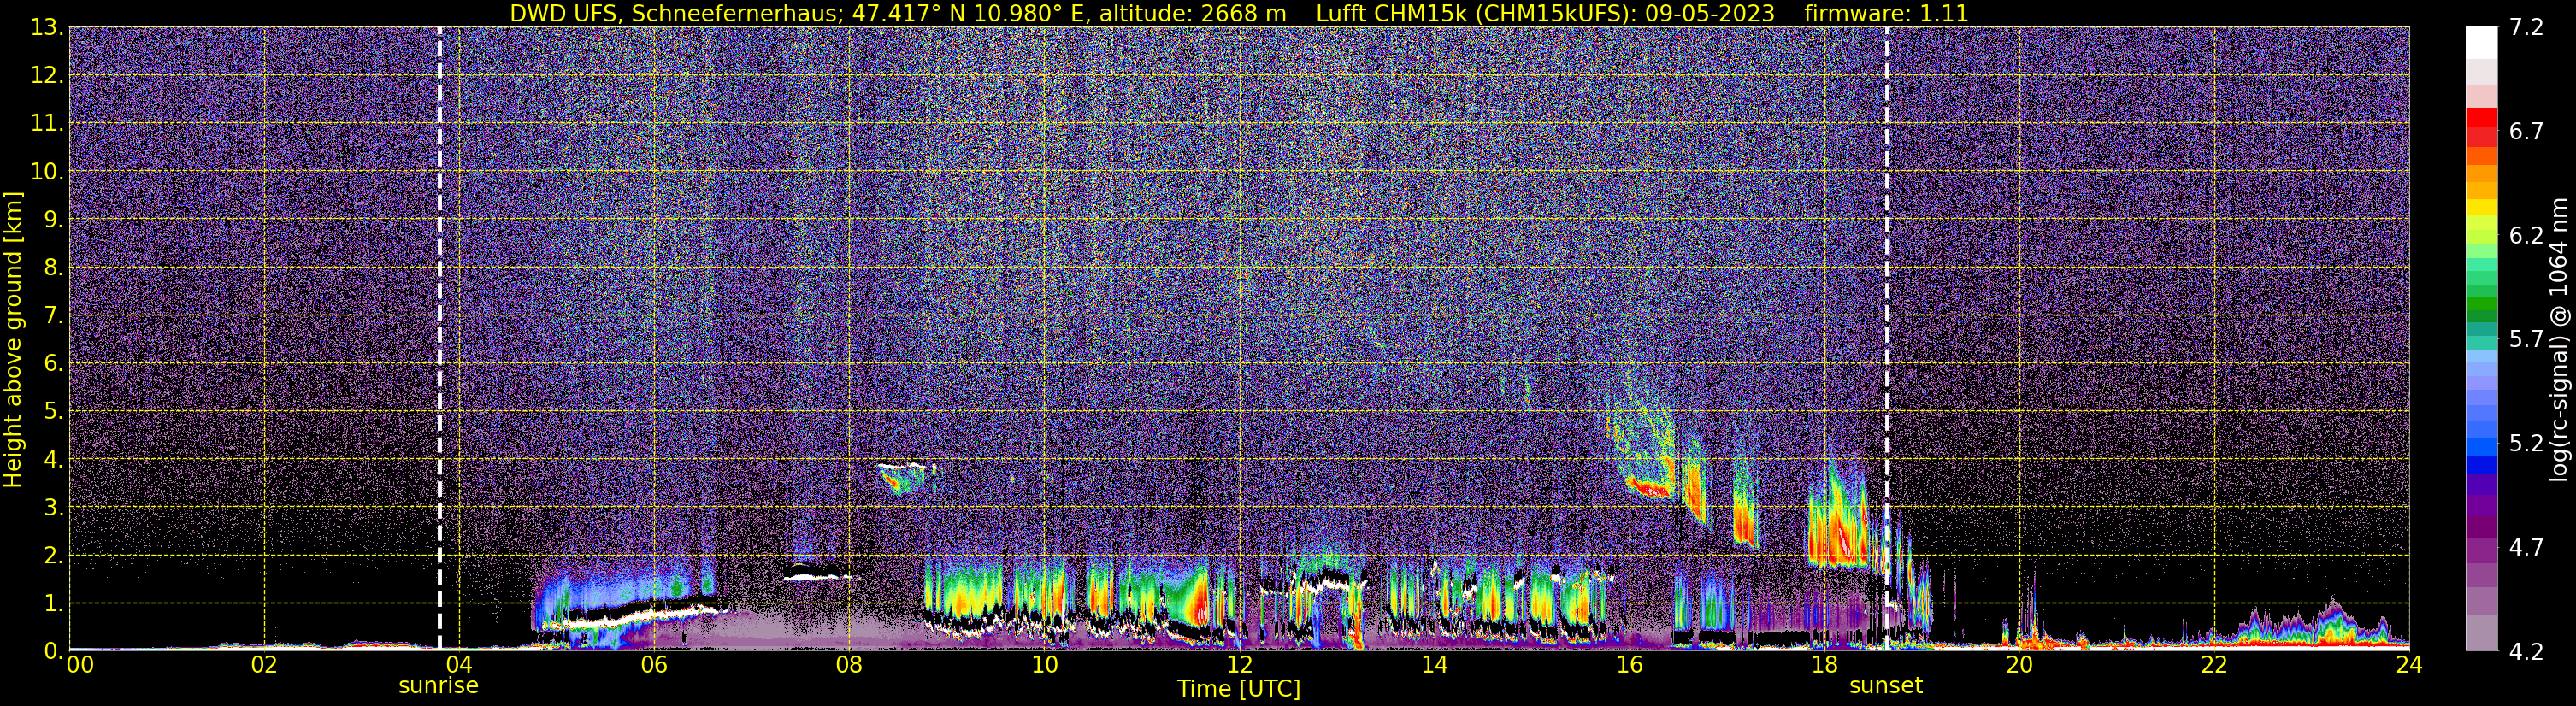
Task: Click the '20' time tick label
Action: (2019, 665)
